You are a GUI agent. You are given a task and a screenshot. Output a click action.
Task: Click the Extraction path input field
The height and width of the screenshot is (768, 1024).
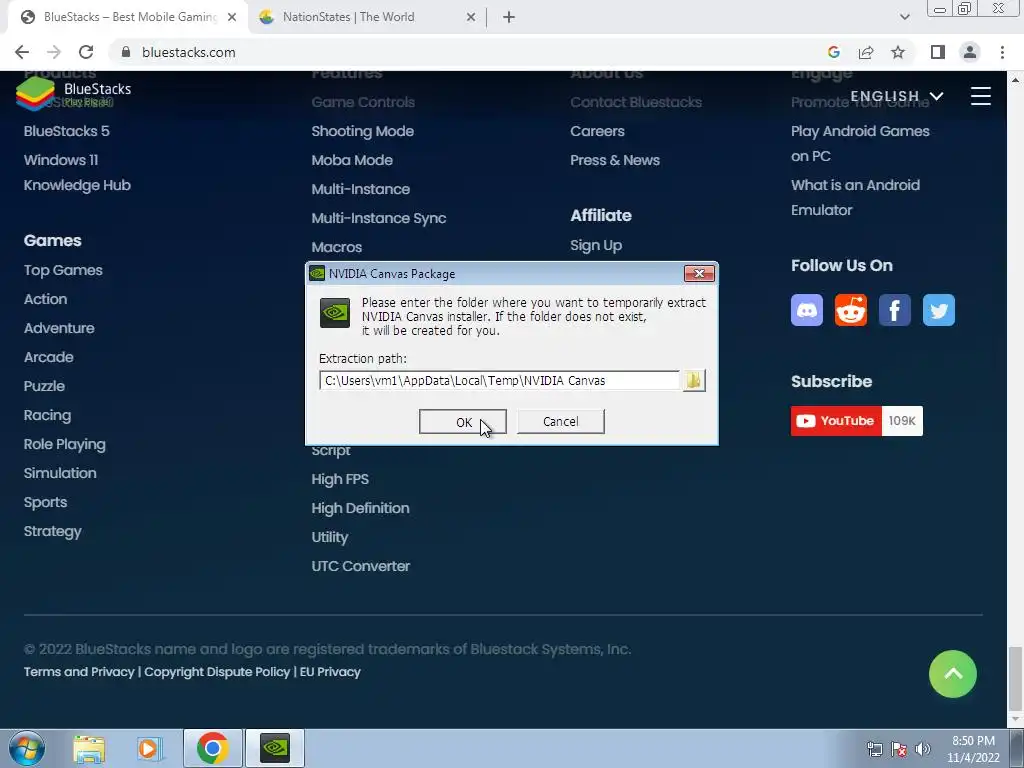[x=500, y=381]
